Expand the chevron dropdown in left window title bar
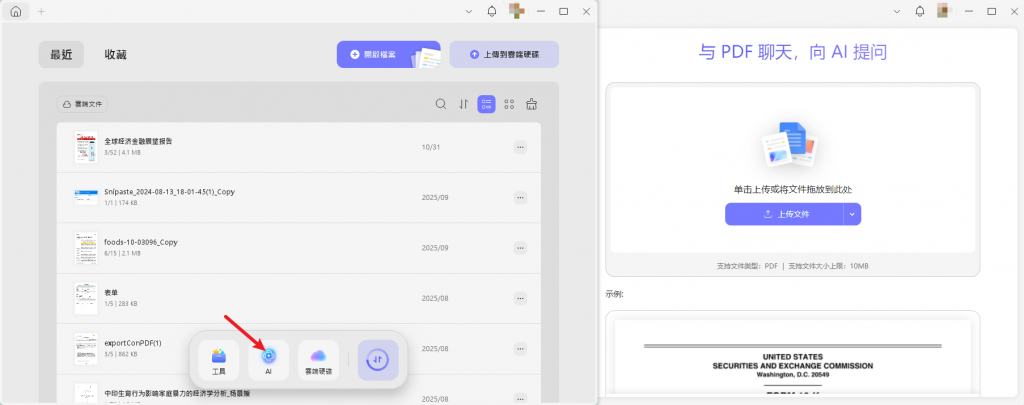Viewport: 1024px width, 405px height. pyautogui.click(x=469, y=12)
